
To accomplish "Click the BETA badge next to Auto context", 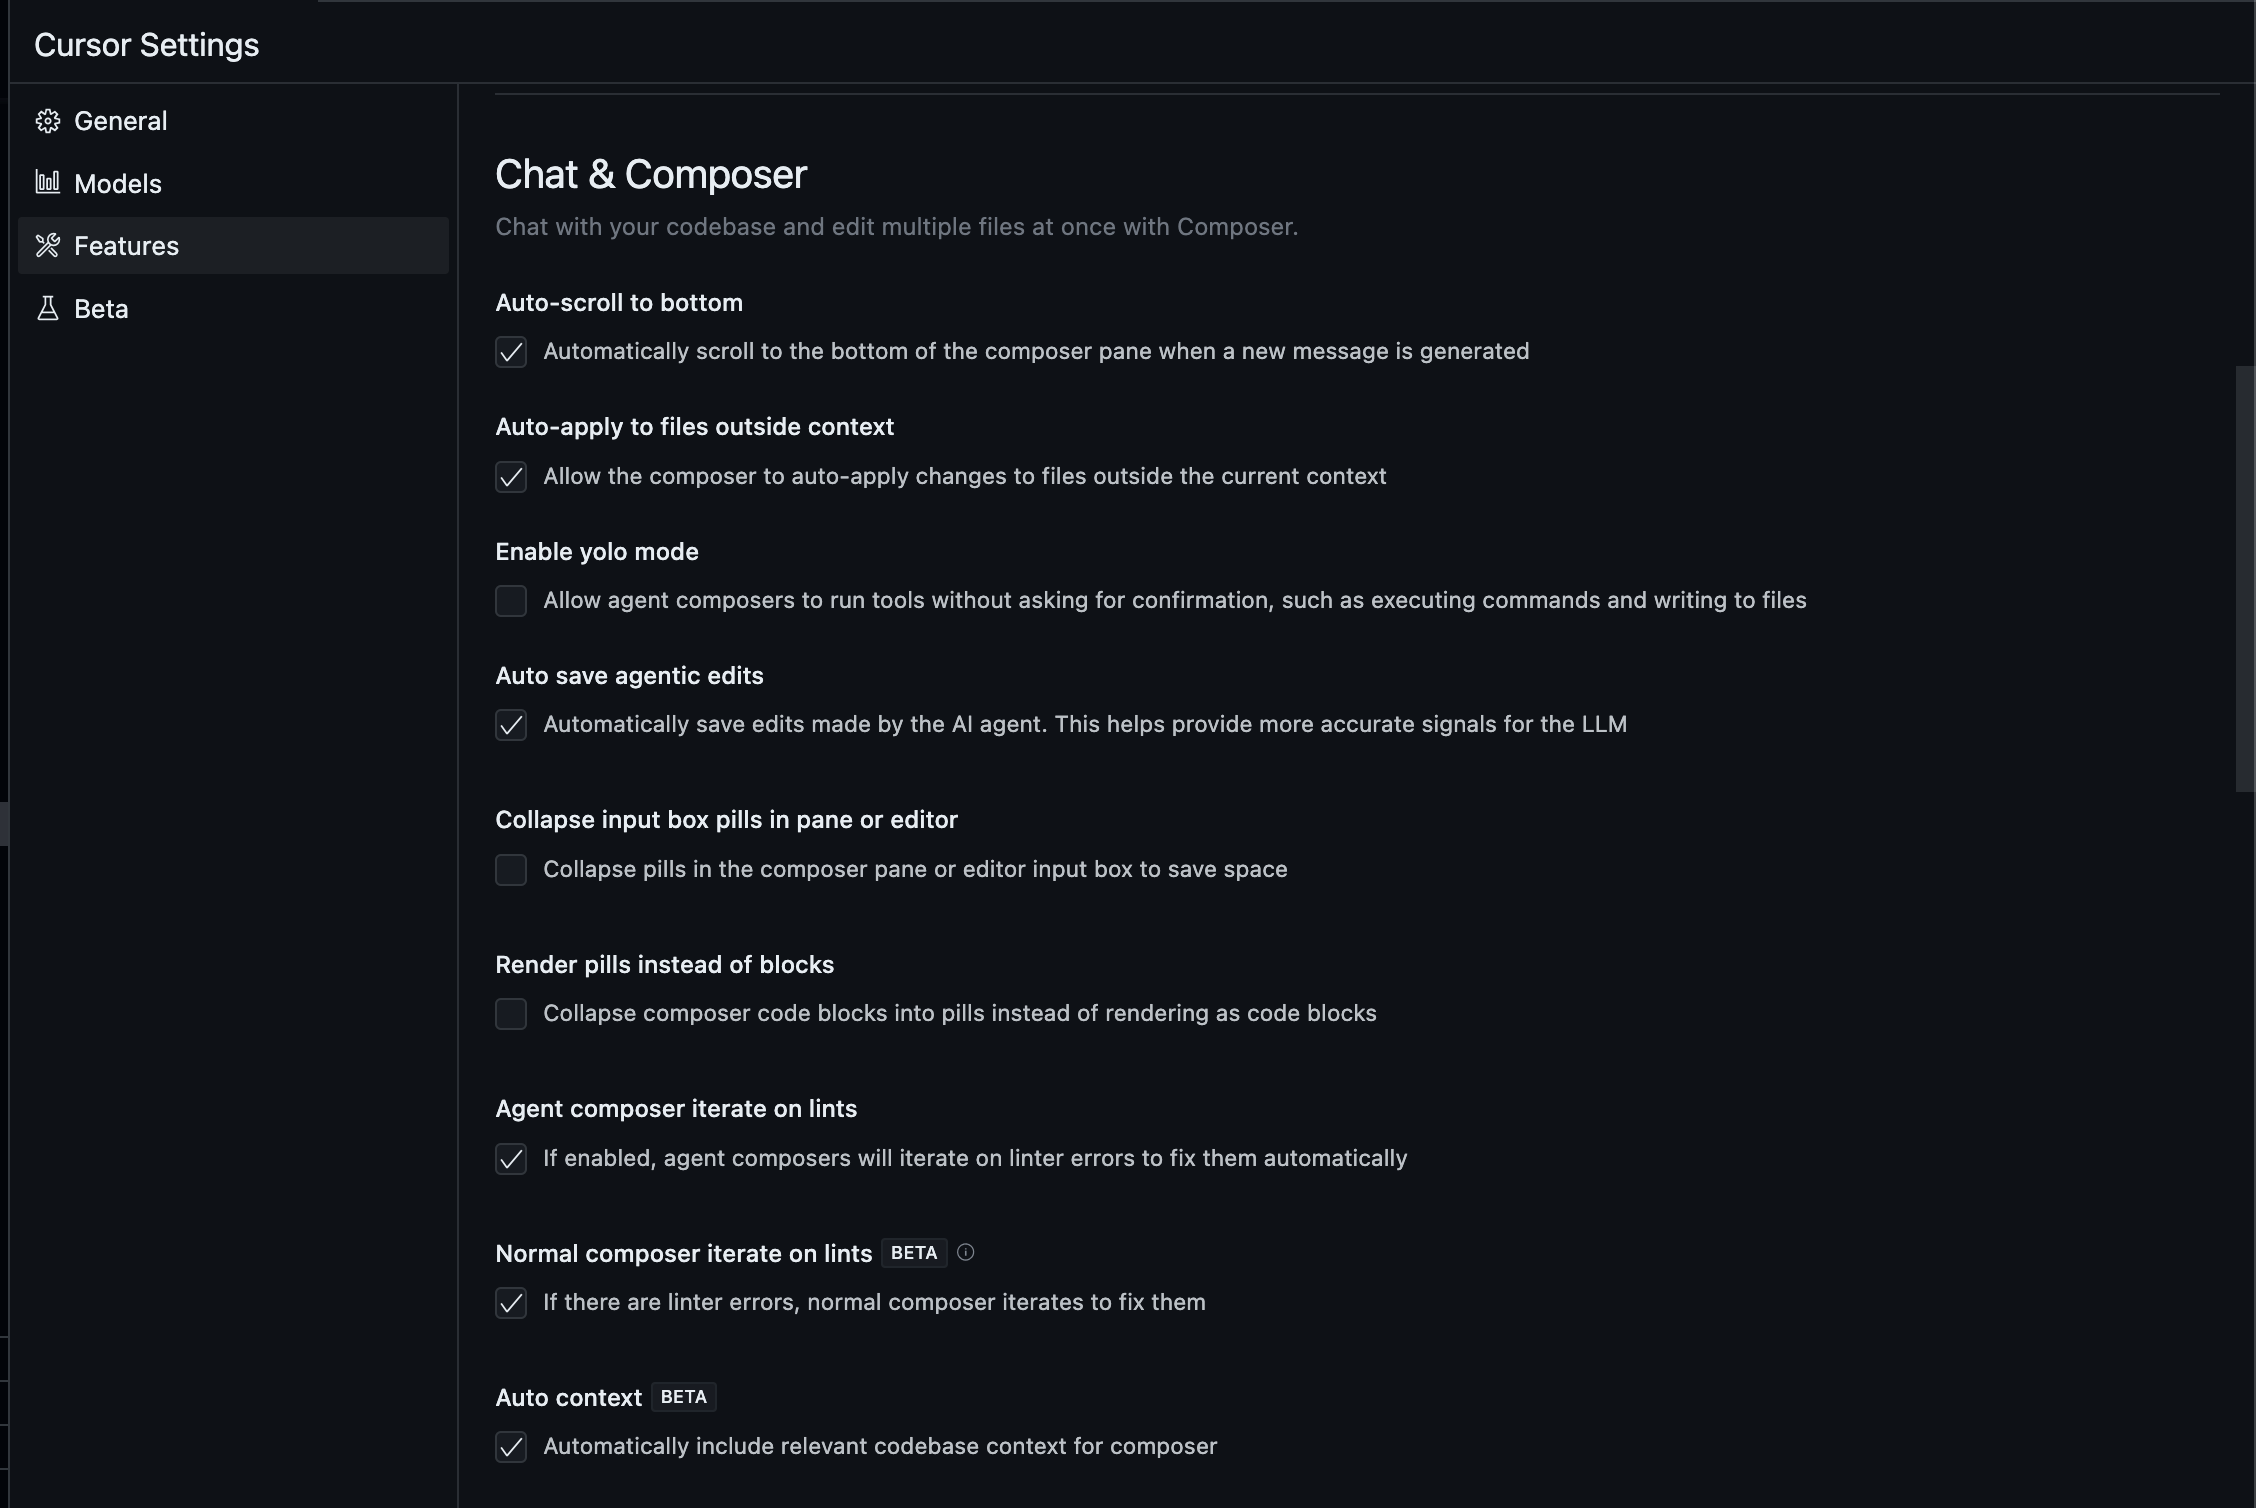I will tap(683, 1397).
